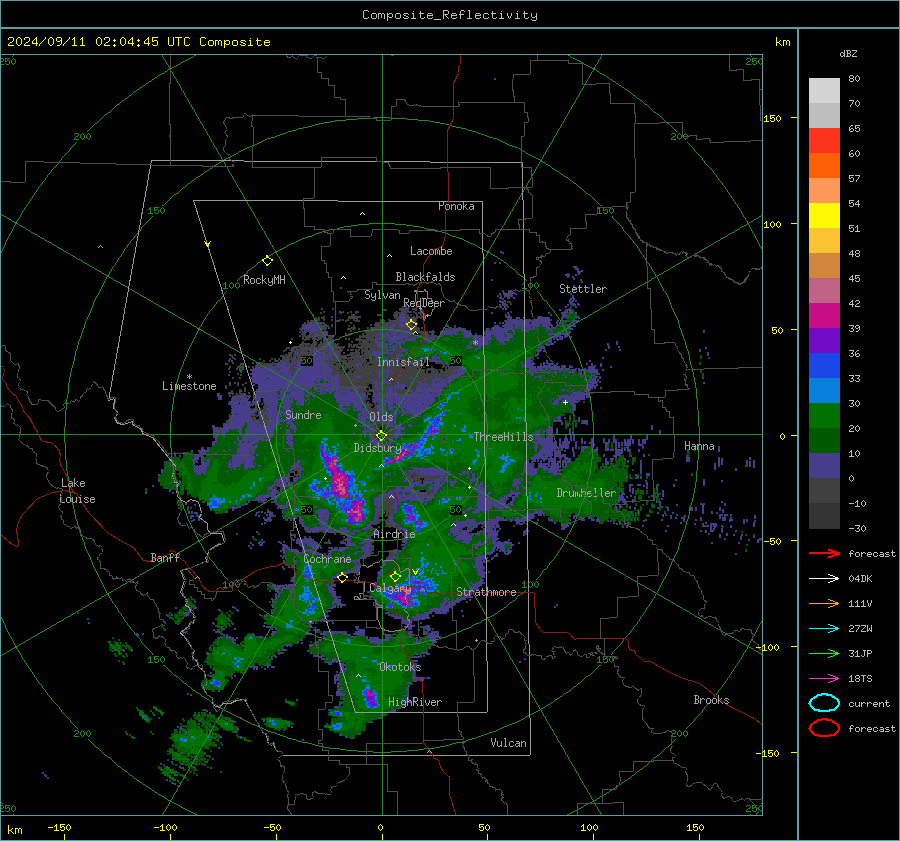Select the magenta 18TS arrow icon
The image size is (900, 841).
coord(824,679)
